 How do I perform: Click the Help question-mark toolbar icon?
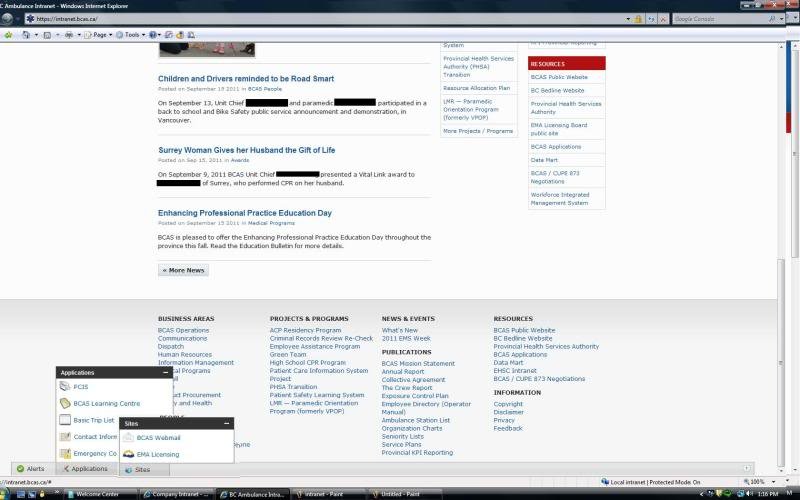[x=153, y=35]
